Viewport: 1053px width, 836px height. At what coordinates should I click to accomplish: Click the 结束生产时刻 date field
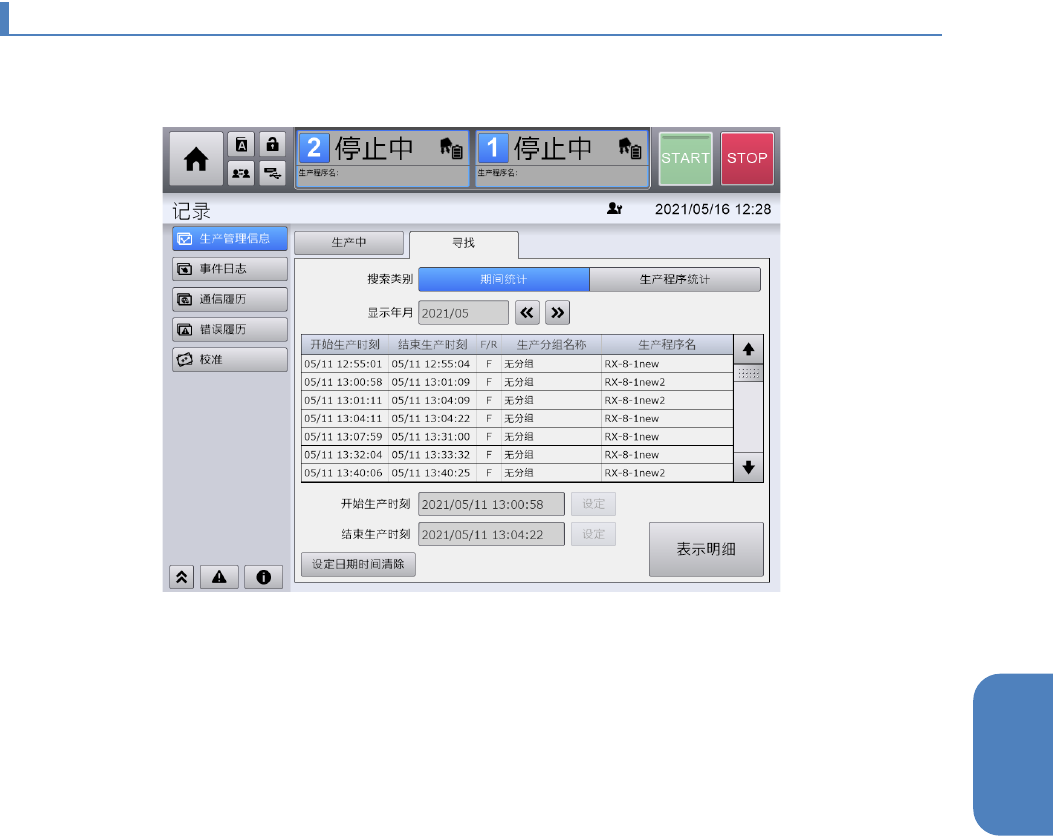[x=491, y=535]
